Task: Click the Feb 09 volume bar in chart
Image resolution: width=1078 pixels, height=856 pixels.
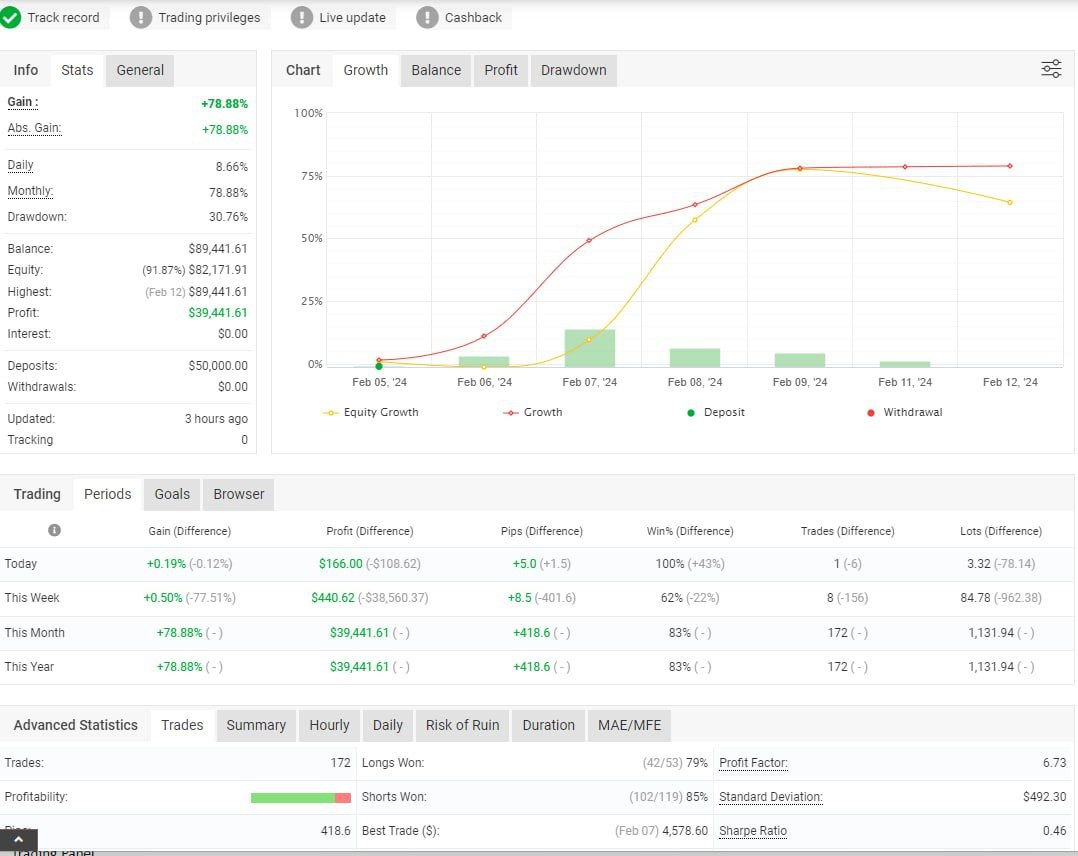Action: 800,360
